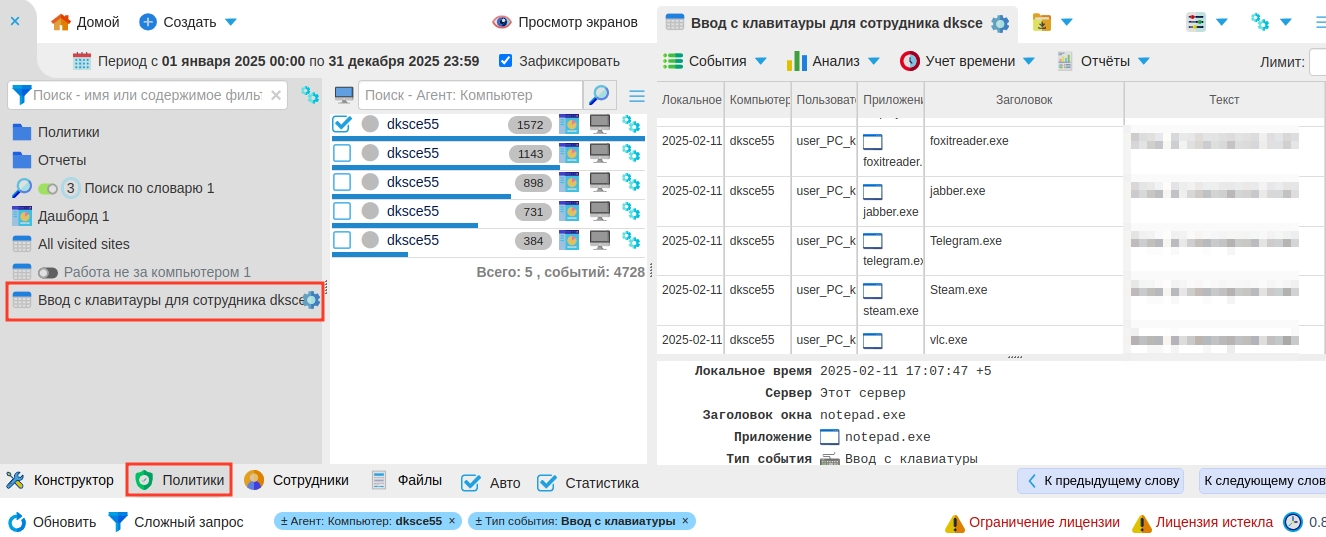Open the Просмотр экранов eye icon
Image resolution: width=1326 pixels, height=537 pixels.
coord(502,22)
